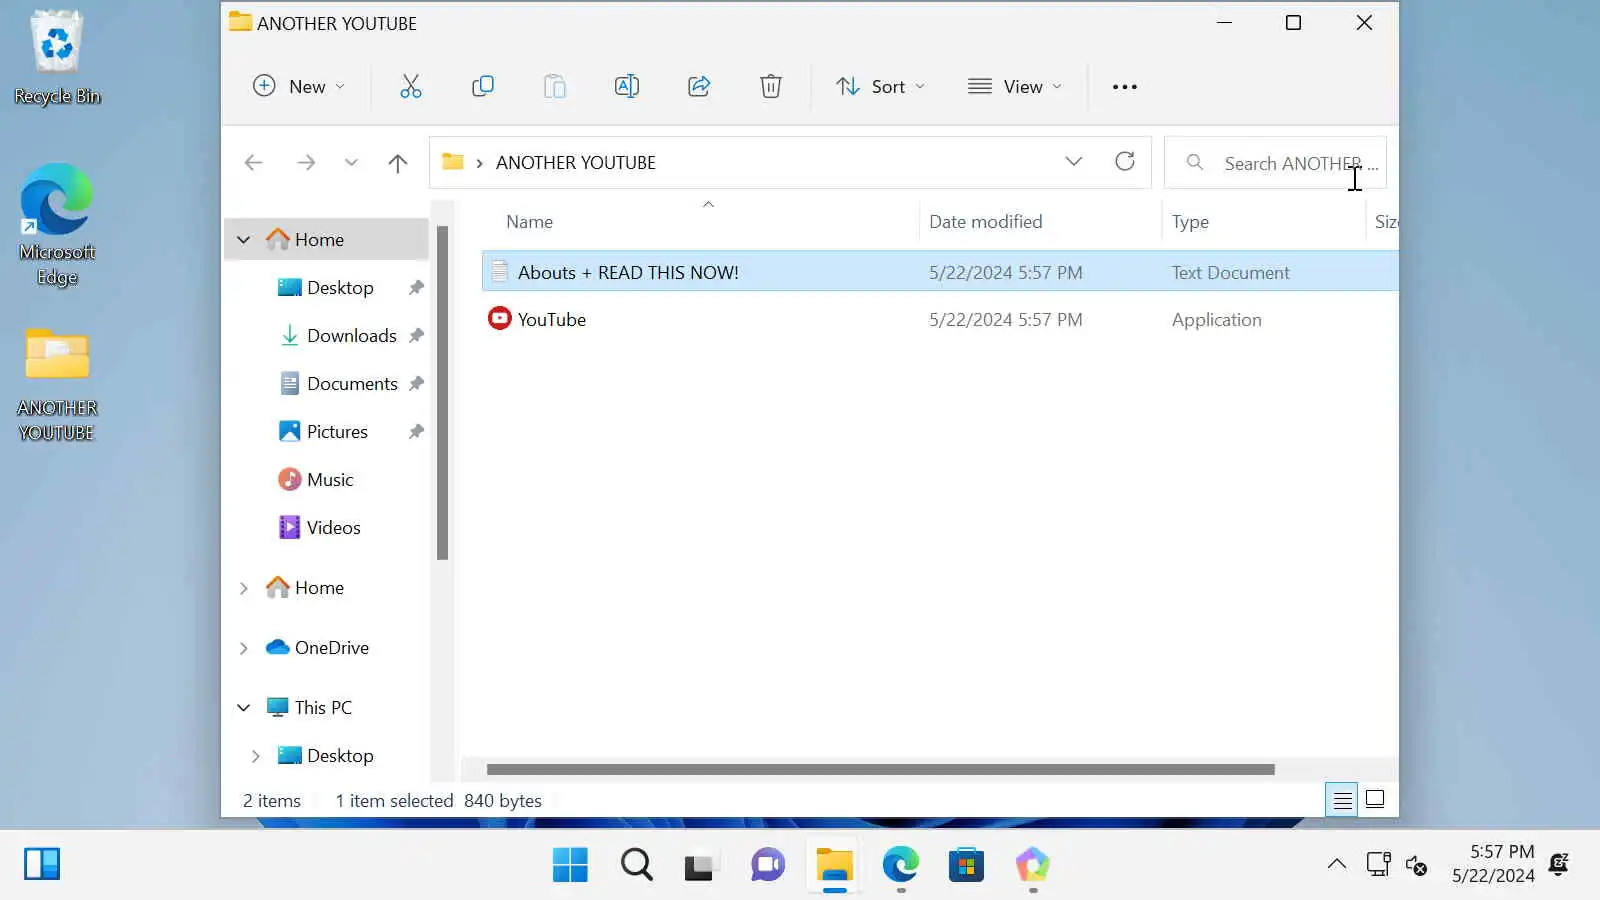Click ANOTHER YOUTUBE breadcrumb in address bar
The width and height of the screenshot is (1600, 900).
pos(576,162)
